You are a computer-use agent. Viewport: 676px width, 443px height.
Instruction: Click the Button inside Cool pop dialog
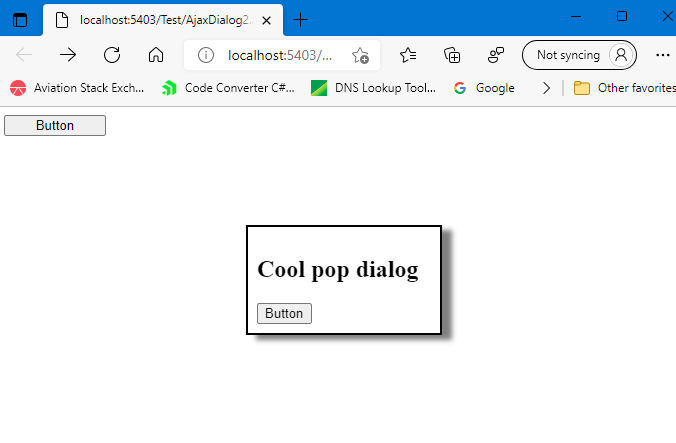[284, 313]
